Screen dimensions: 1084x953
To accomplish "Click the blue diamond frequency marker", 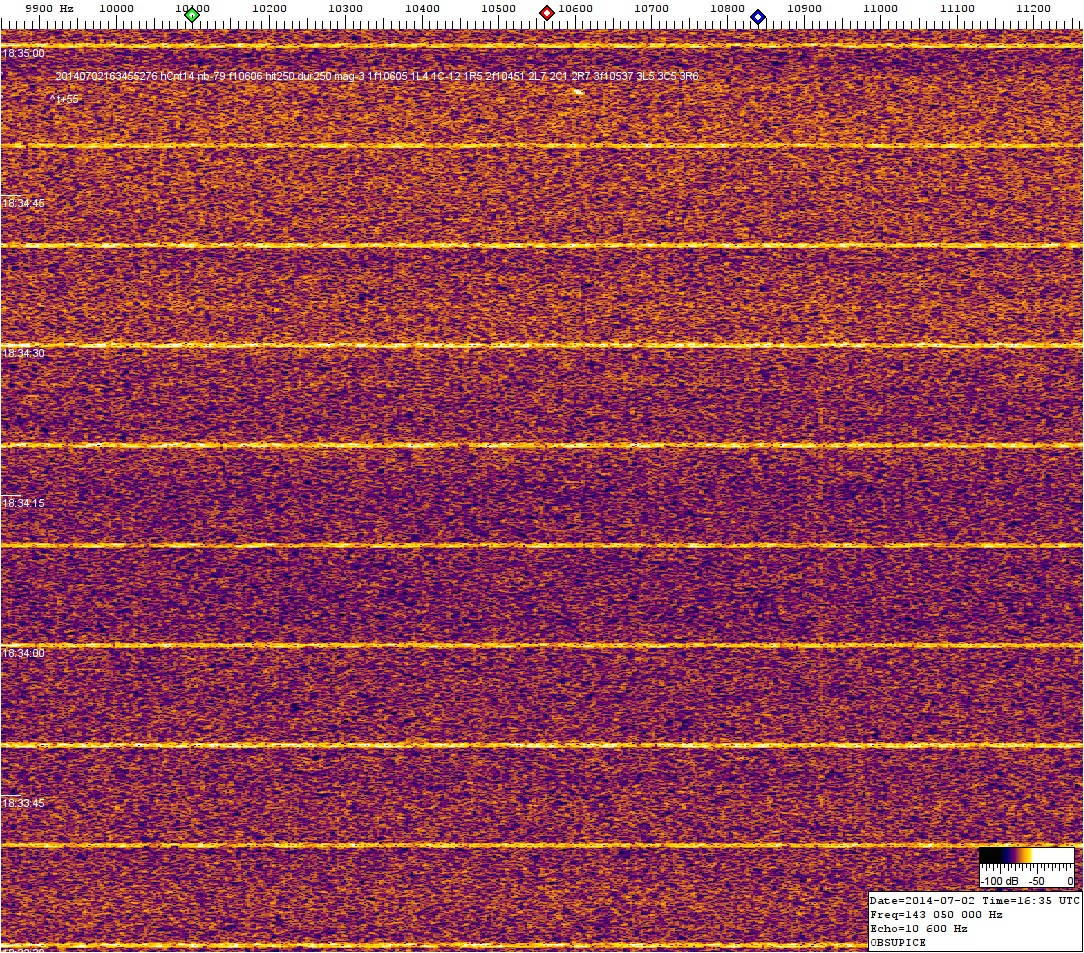I will (x=758, y=17).
